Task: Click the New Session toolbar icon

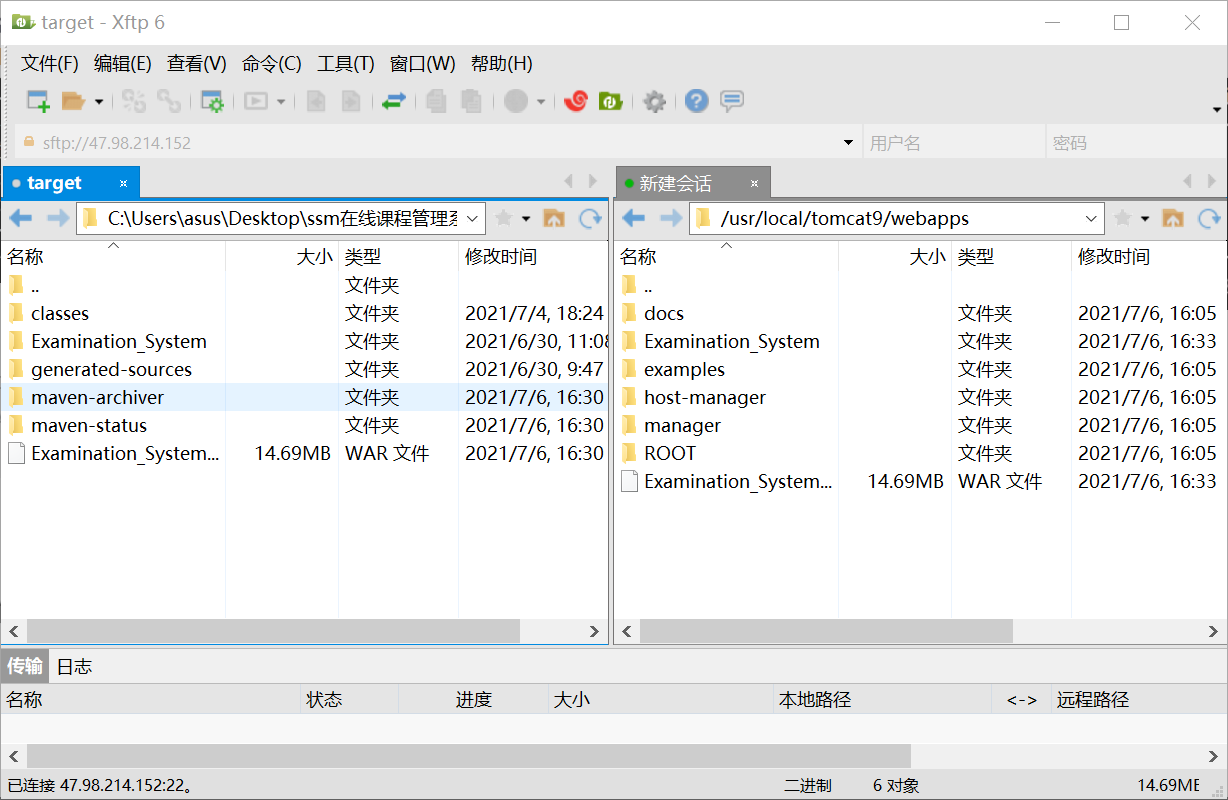Action: (38, 101)
